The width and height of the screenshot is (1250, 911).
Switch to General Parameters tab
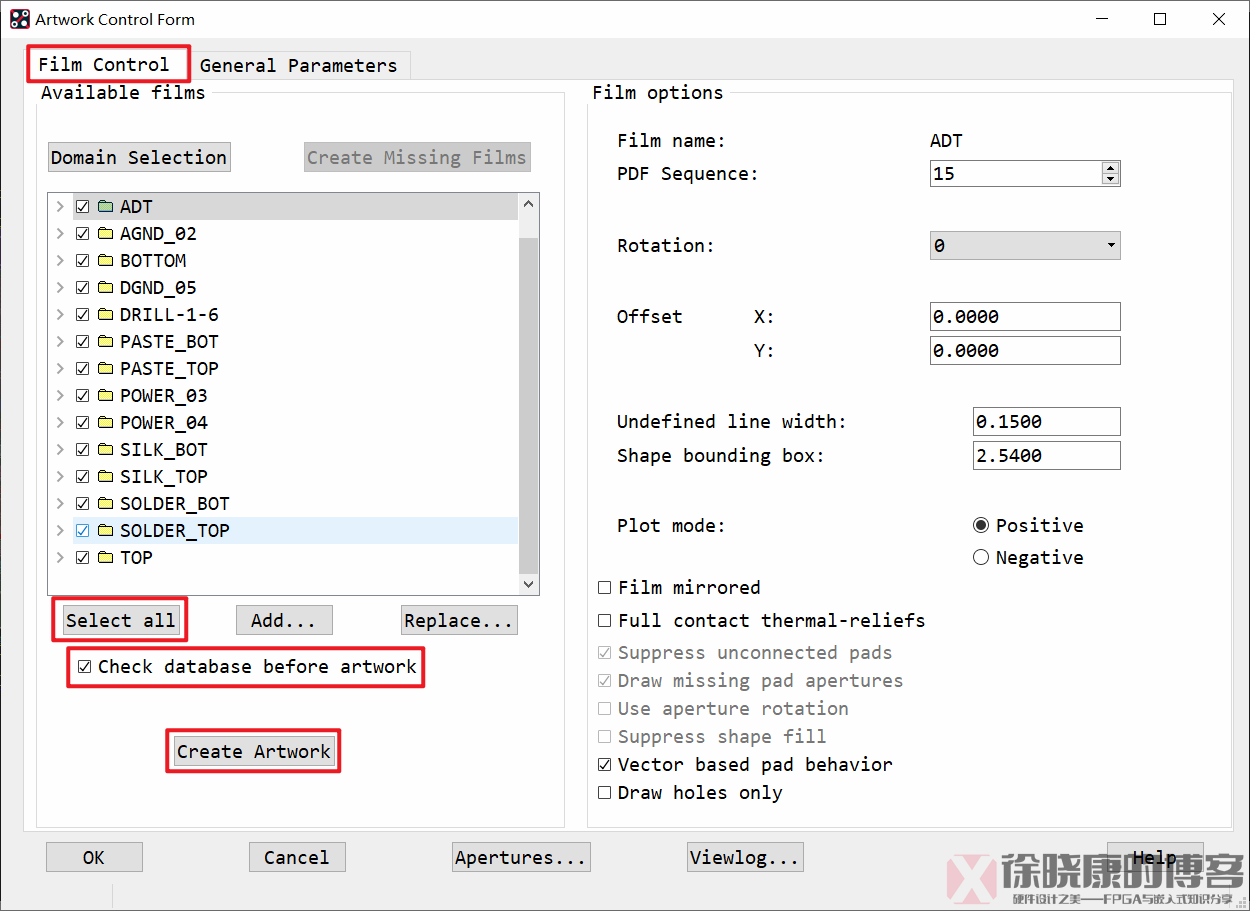point(298,66)
